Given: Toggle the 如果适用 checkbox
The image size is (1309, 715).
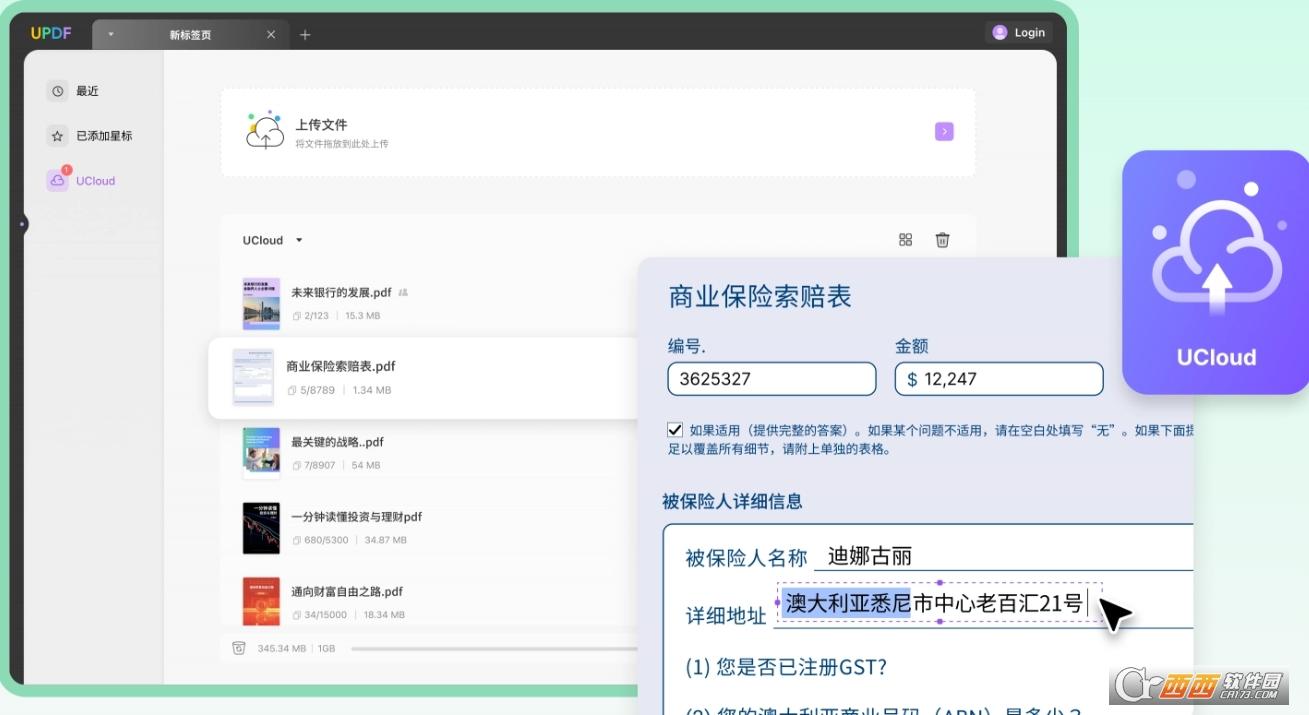Looking at the screenshot, I should [x=675, y=430].
